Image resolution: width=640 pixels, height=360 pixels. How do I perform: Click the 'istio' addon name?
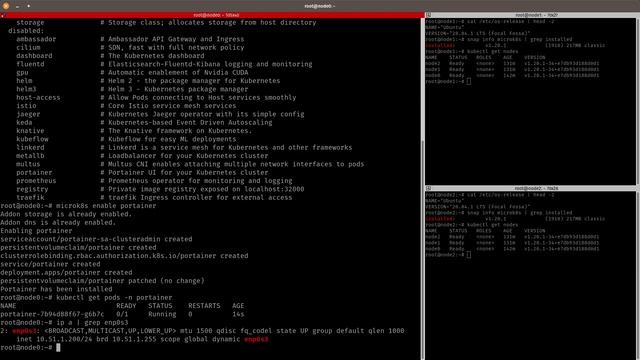(x=26, y=106)
